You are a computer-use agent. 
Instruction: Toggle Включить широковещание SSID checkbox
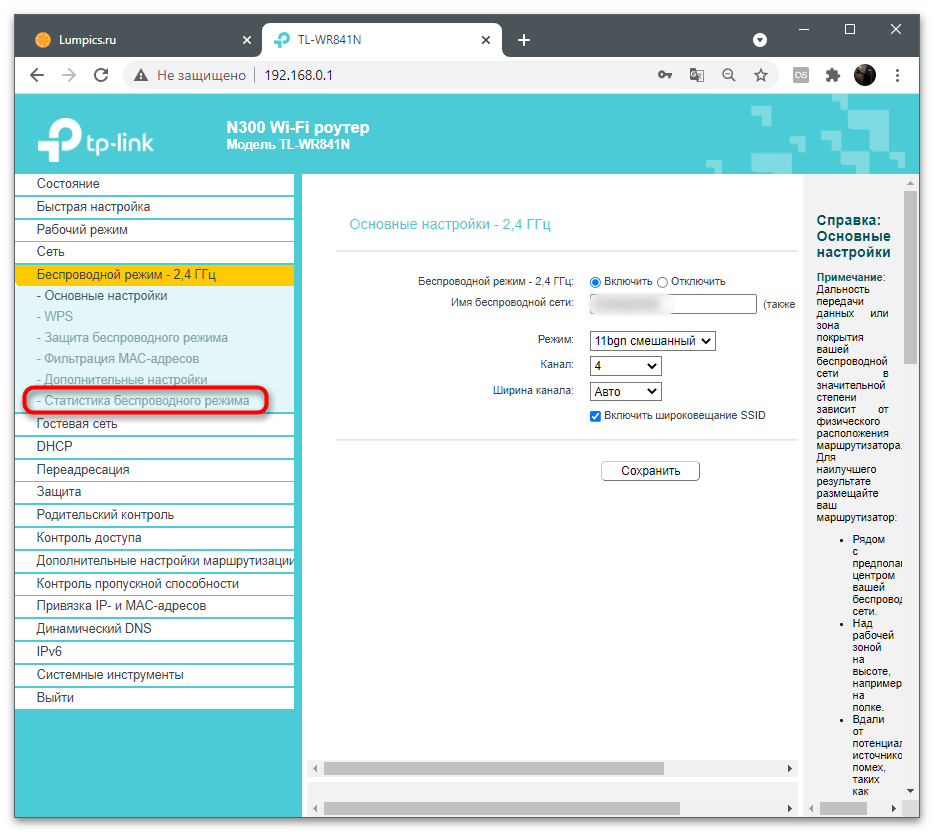click(x=595, y=416)
